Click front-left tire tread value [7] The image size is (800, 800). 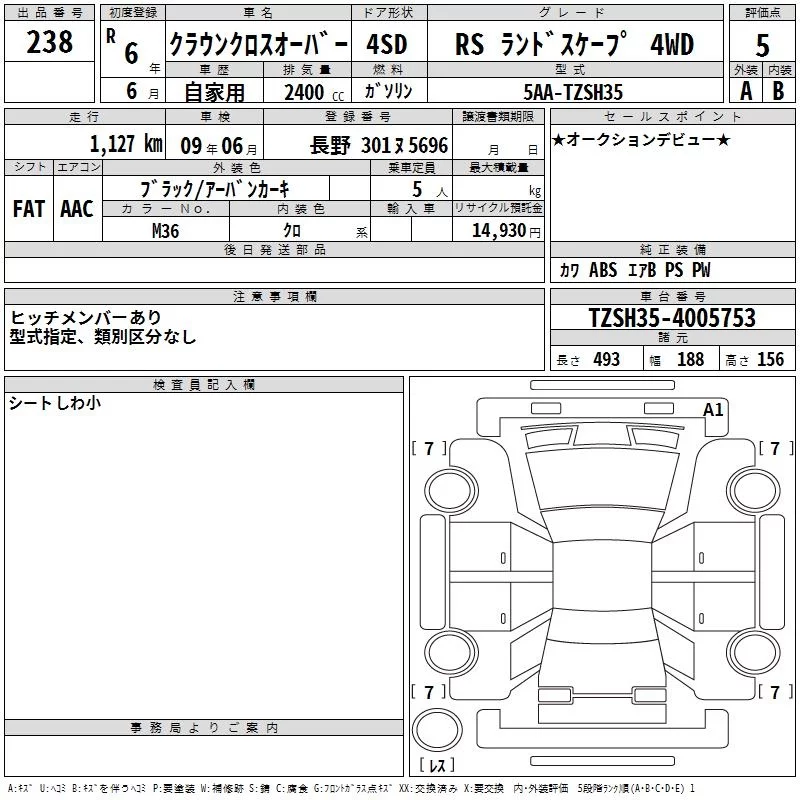pyautogui.click(x=429, y=448)
